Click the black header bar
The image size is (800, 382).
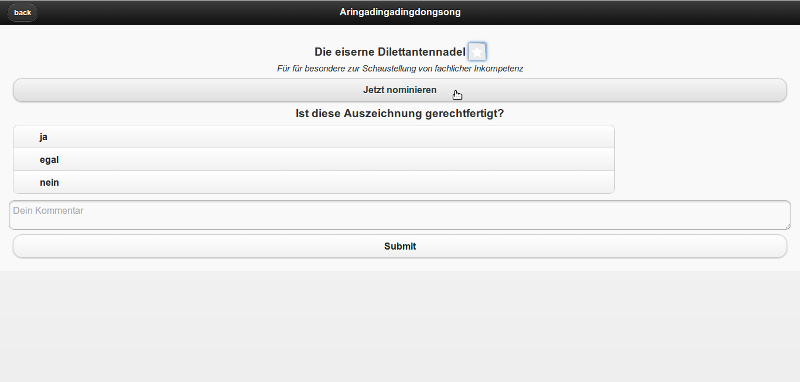pyautogui.click(x=400, y=12)
